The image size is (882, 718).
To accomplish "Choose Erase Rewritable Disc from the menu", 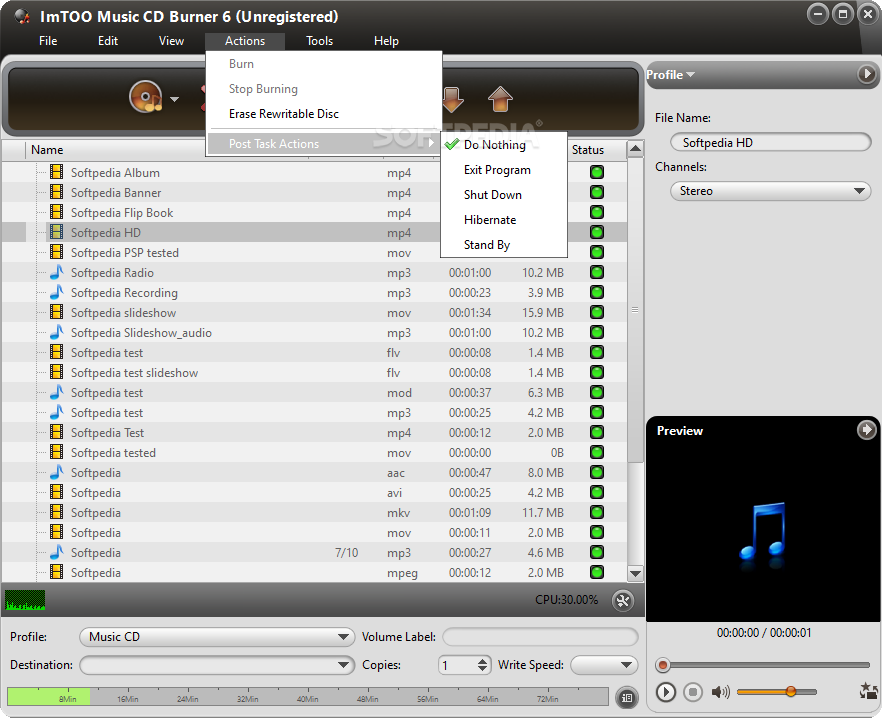I will coord(323,114).
